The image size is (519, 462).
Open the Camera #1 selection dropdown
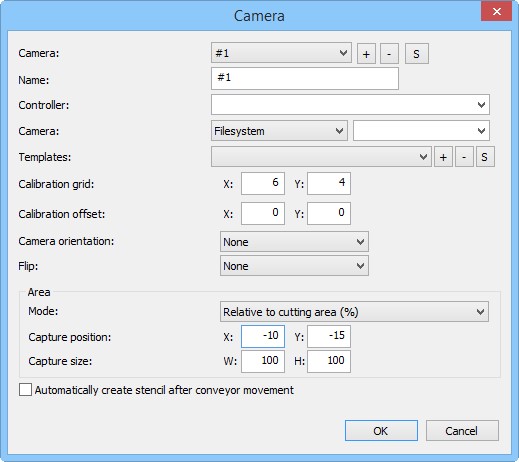click(281, 53)
